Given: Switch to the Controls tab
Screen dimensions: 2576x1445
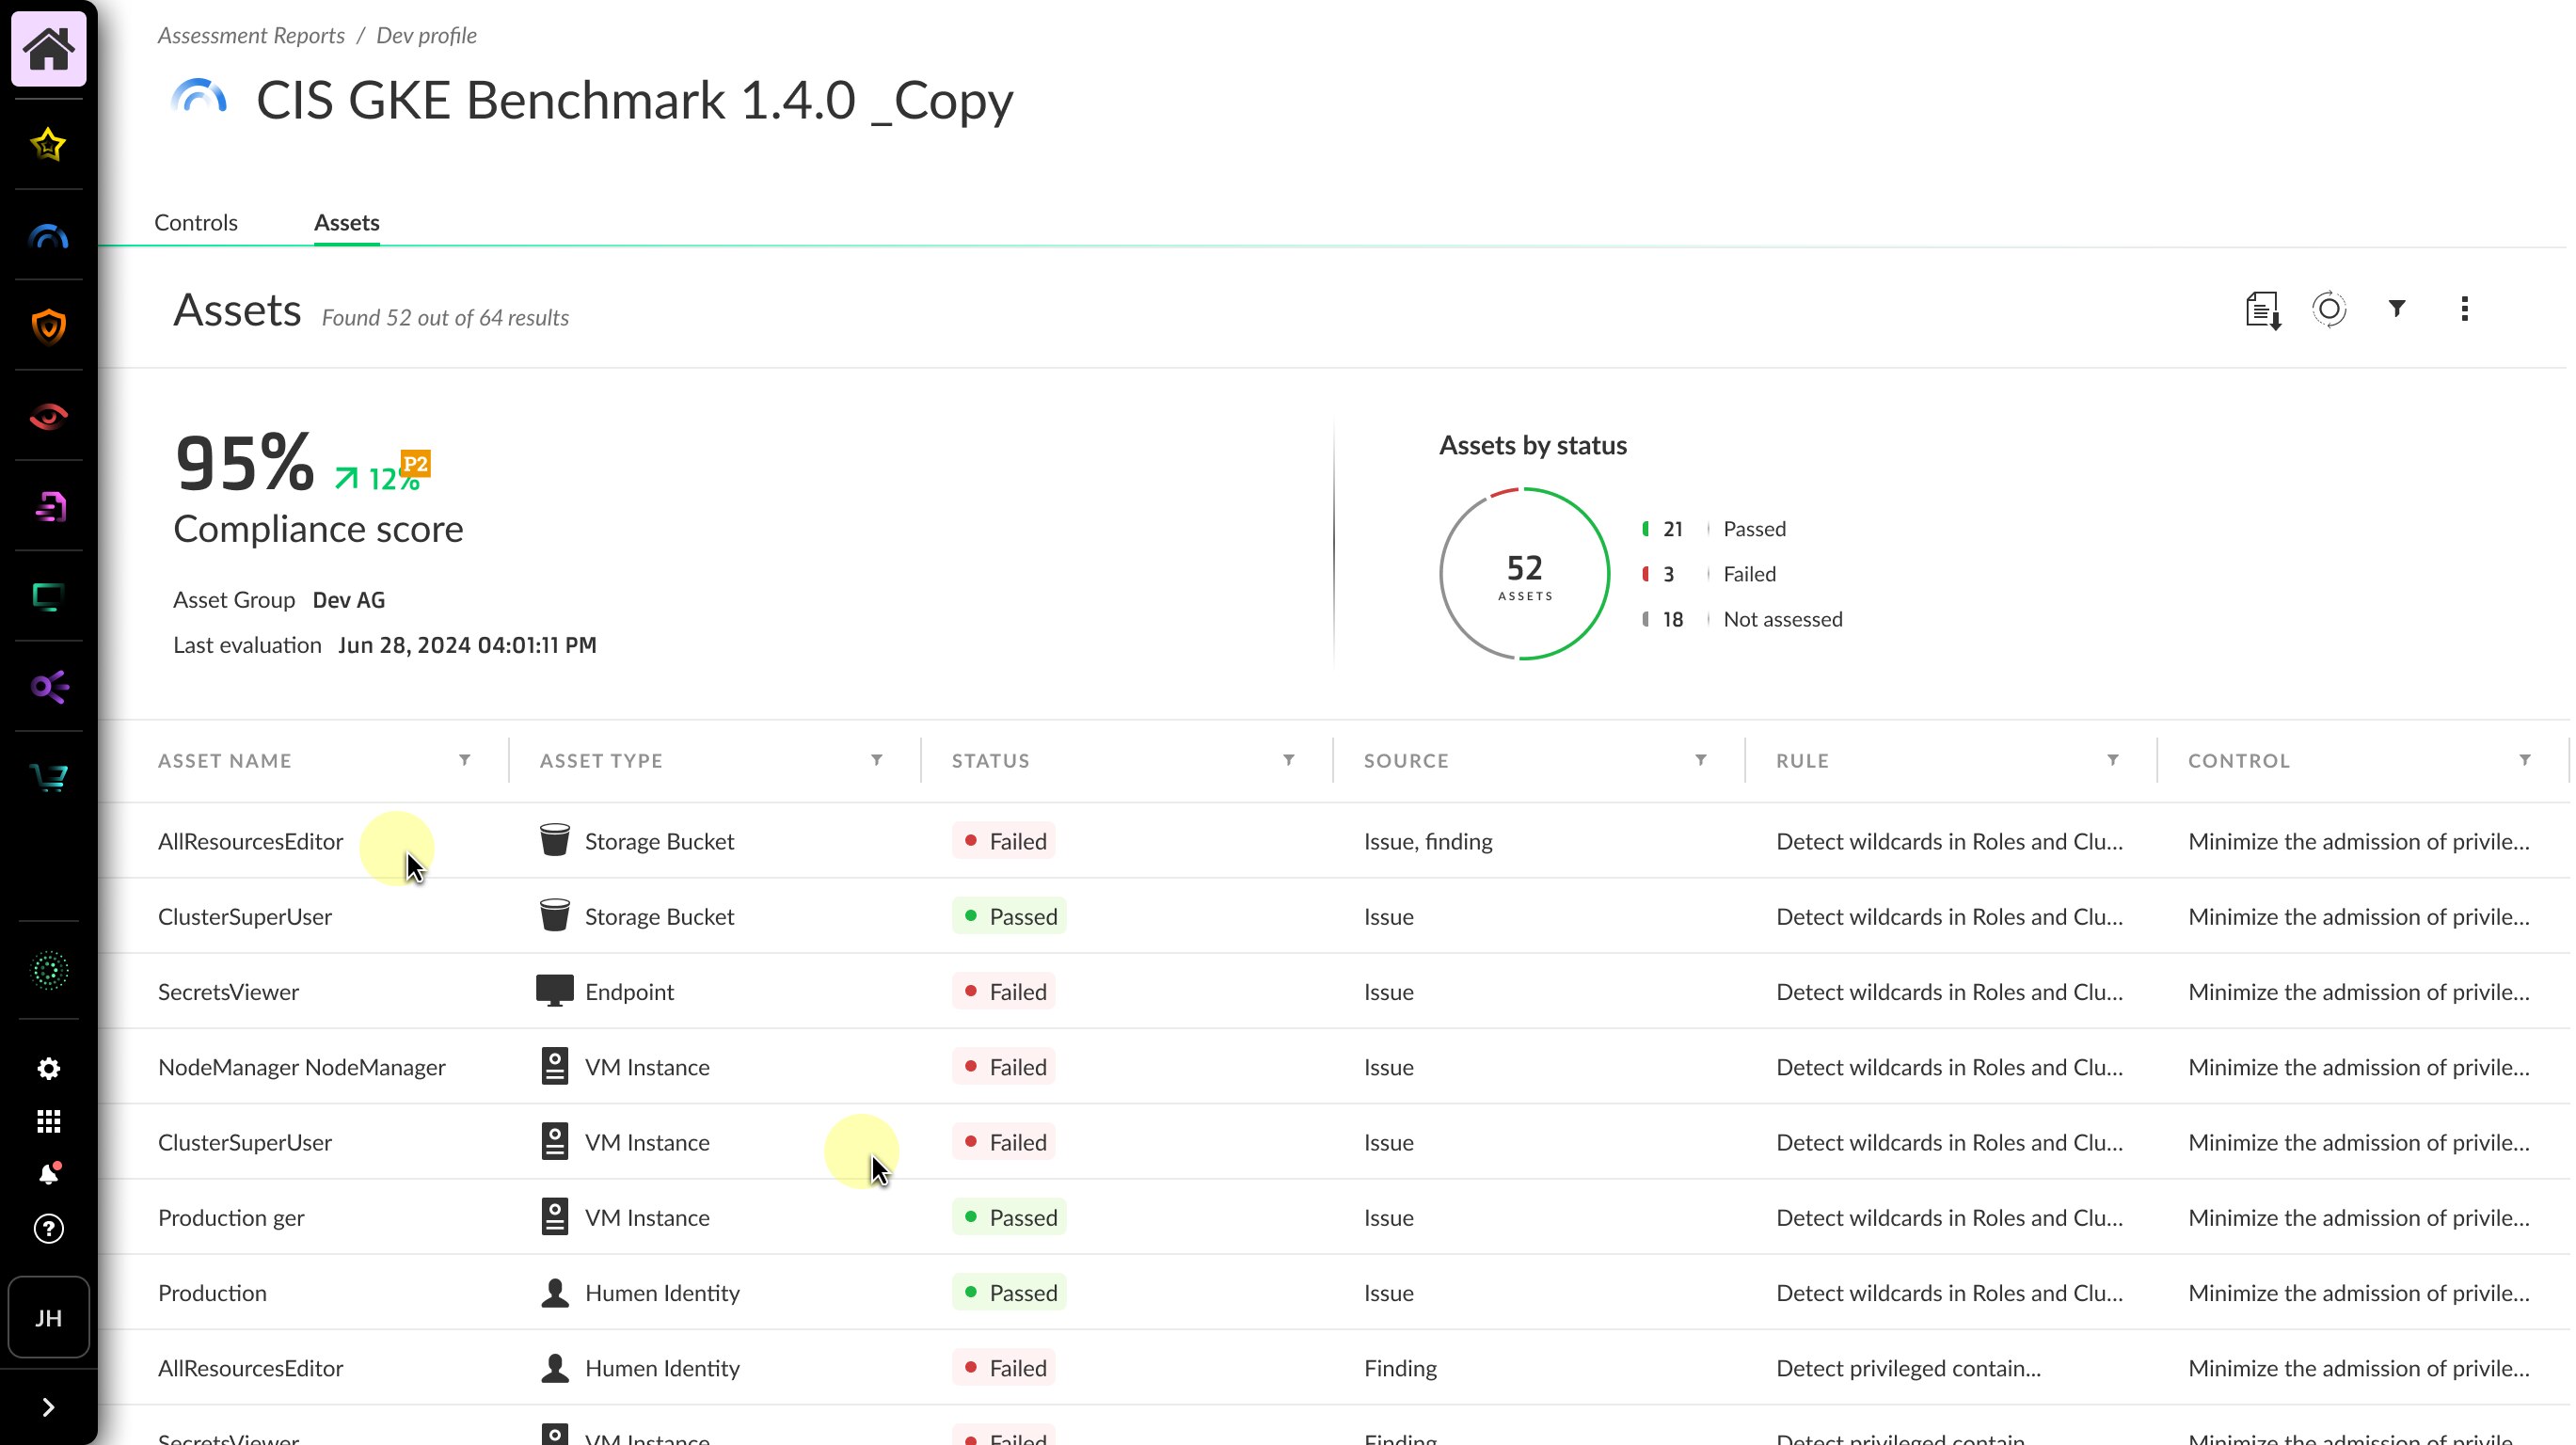Looking at the screenshot, I should [196, 222].
